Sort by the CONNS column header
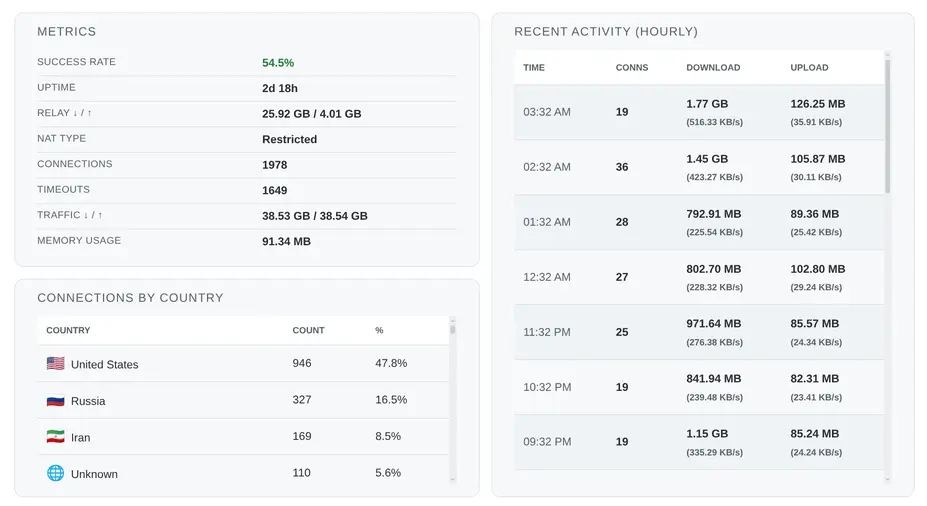This screenshot has width=927, height=506. coord(632,68)
